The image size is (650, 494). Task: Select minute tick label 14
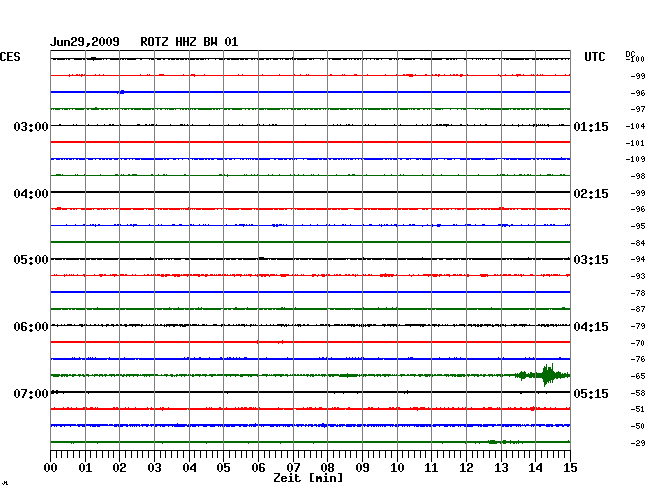535,468
